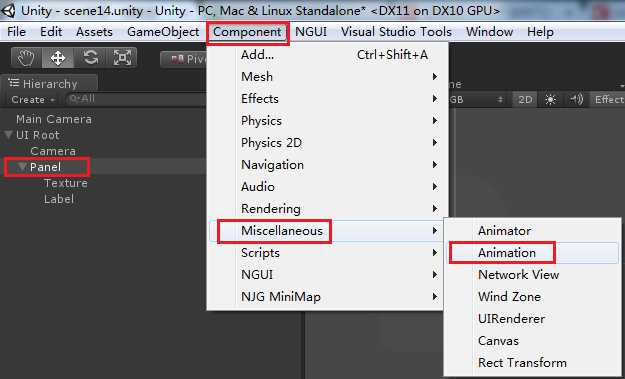Toggle the Pivot mode button
Image resolution: width=625 pixels, height=379 pixels.
(x=184, y=59)
